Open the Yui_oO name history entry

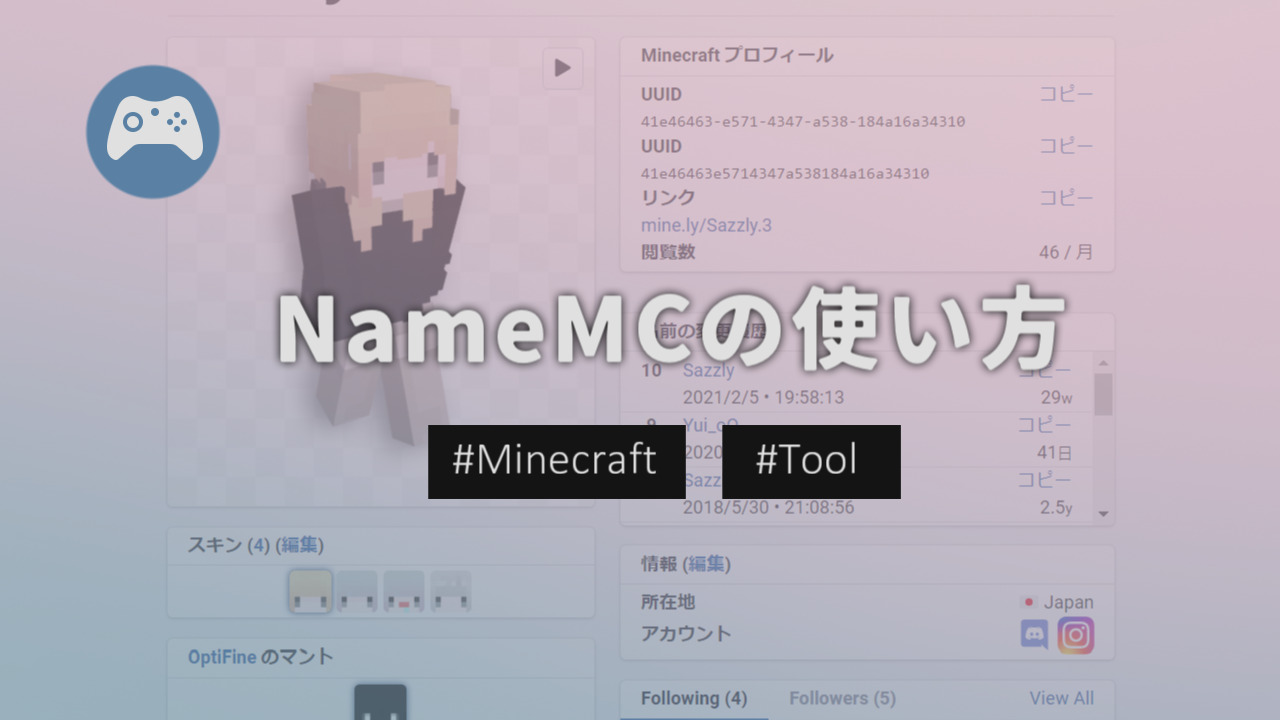pyautogui.click(x=711, y=425)
